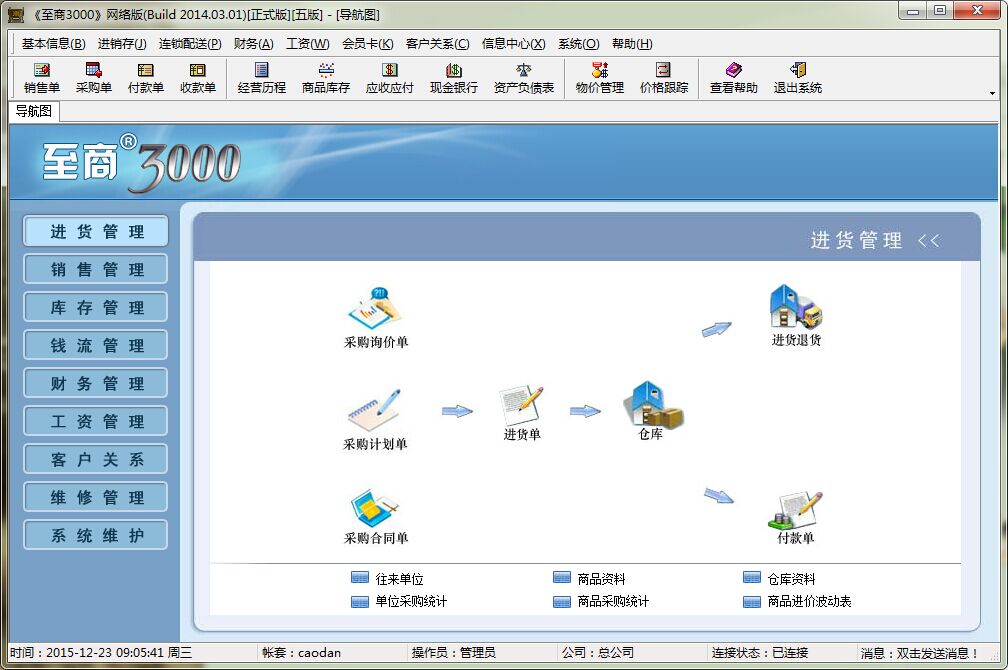Select 库存管理 in the sidebar
1008x670 pixels.
click(96, 308)
